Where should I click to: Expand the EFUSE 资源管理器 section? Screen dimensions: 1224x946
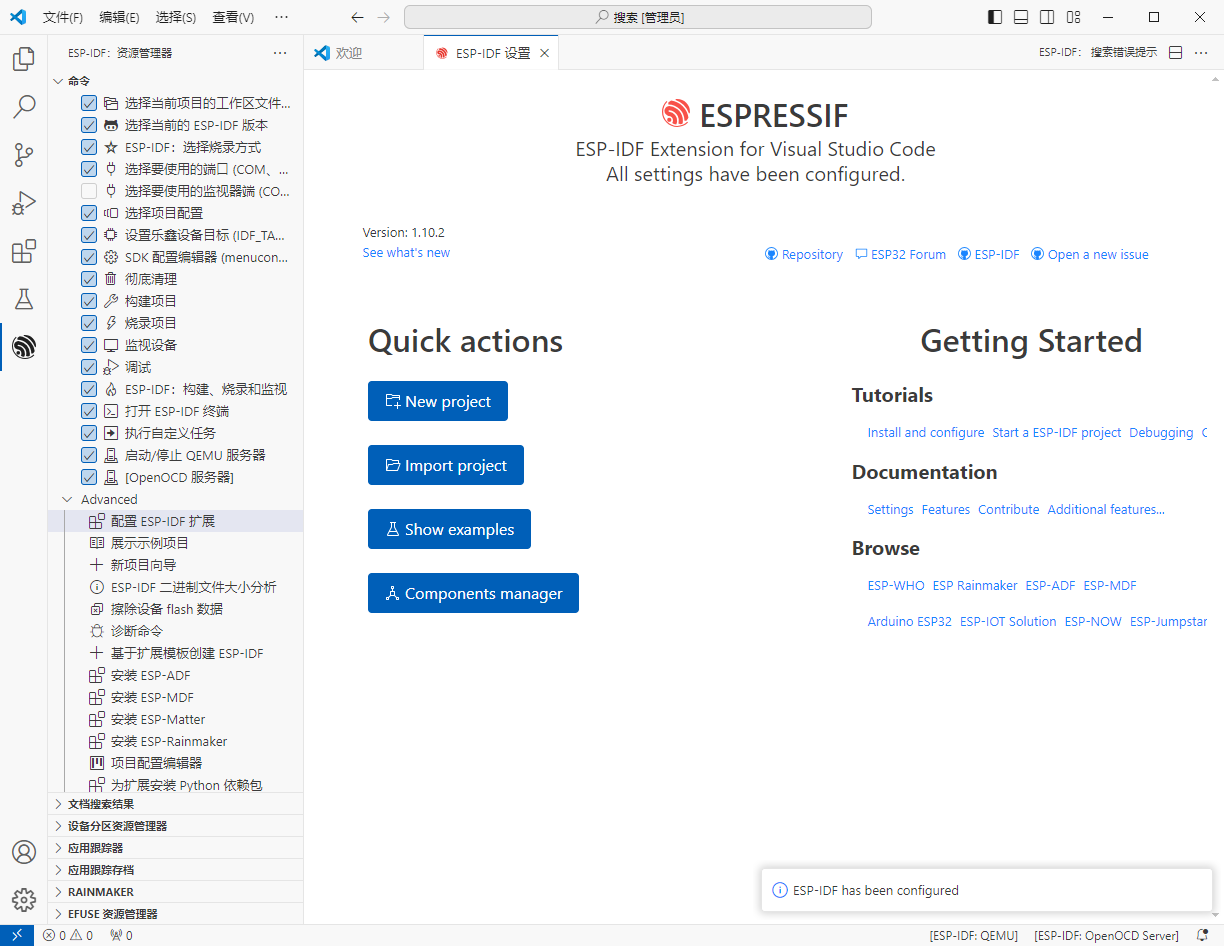coord(175,914)
